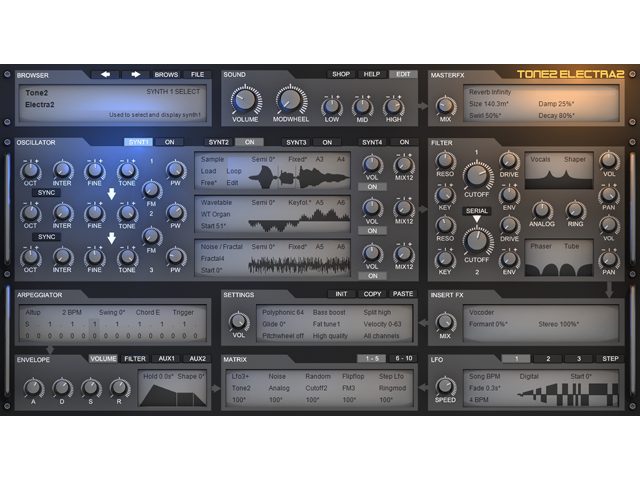
Task: Adjust the Insert FX MIX knob
Action: [445, 323]
